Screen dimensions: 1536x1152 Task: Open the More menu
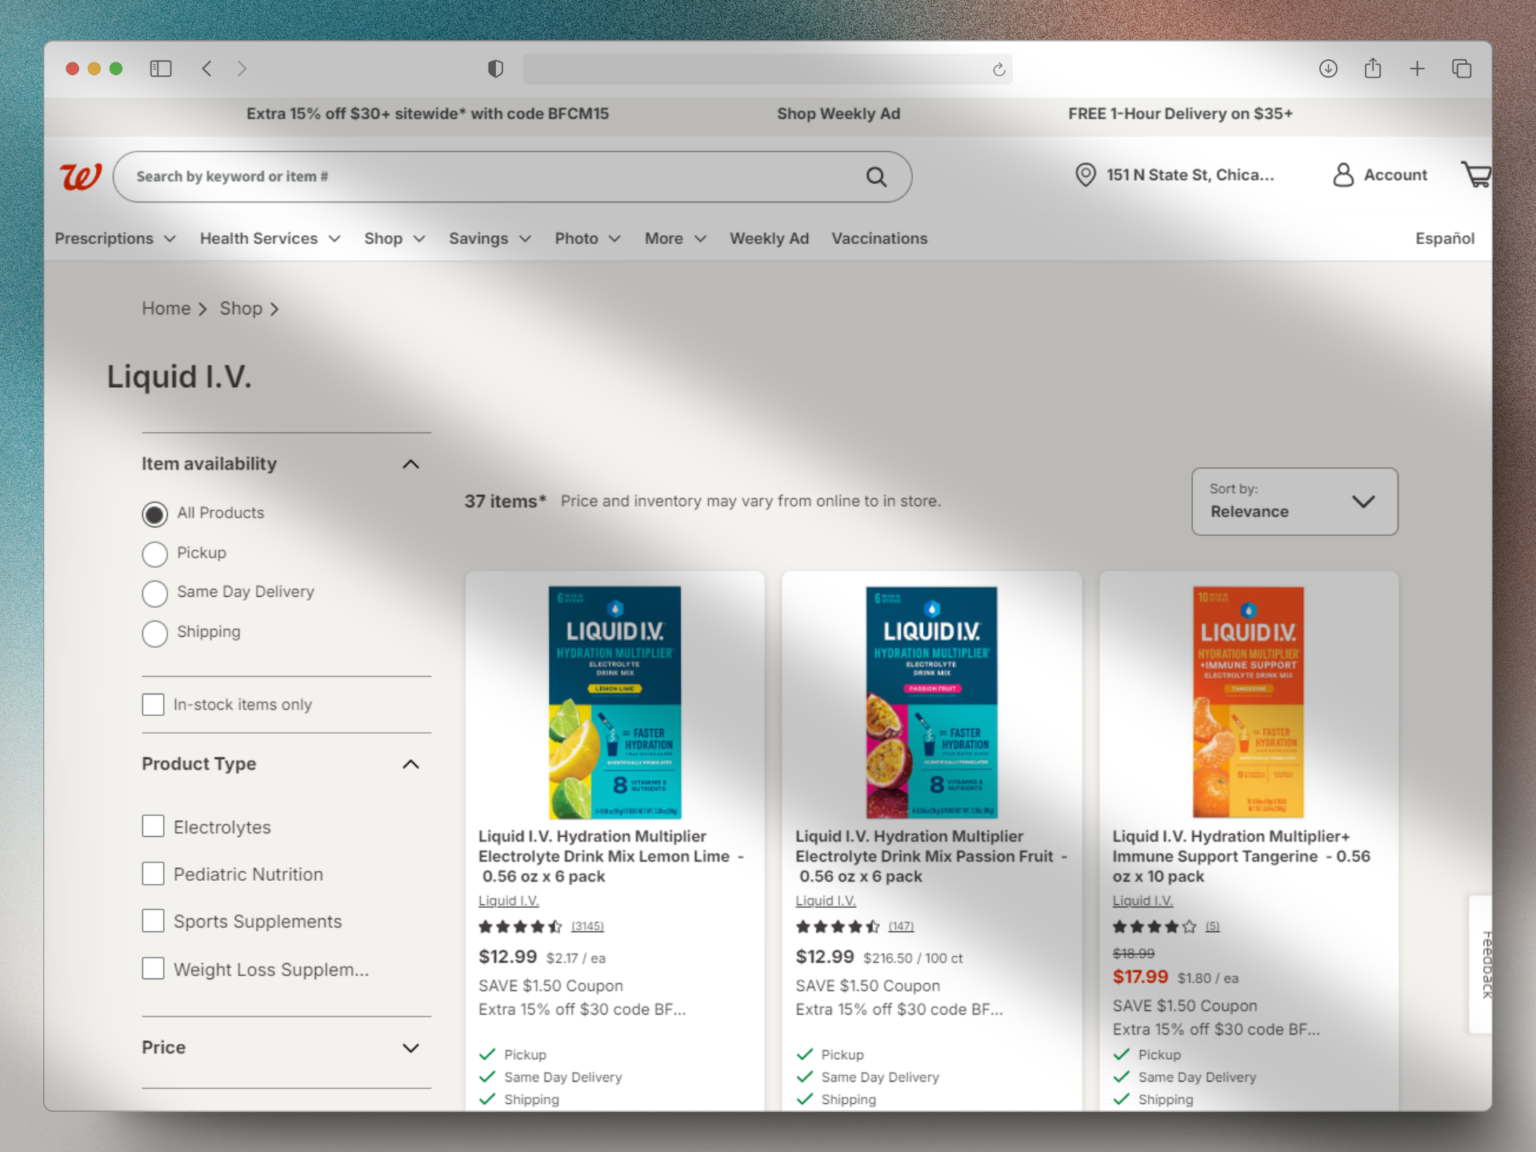tap(676, 238)
